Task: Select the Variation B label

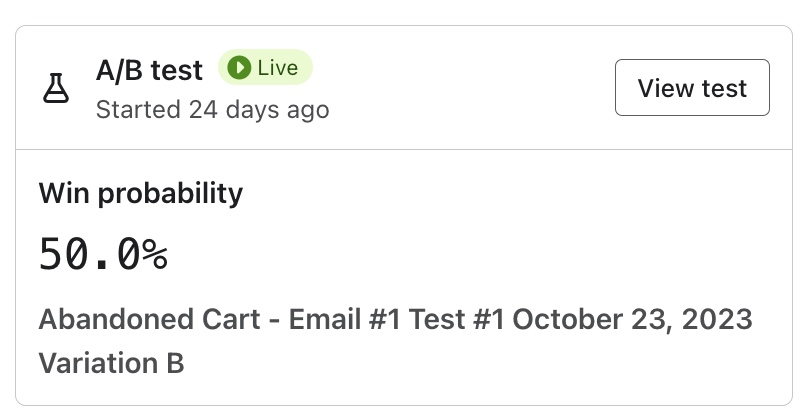Action: (x=111, y=363)
